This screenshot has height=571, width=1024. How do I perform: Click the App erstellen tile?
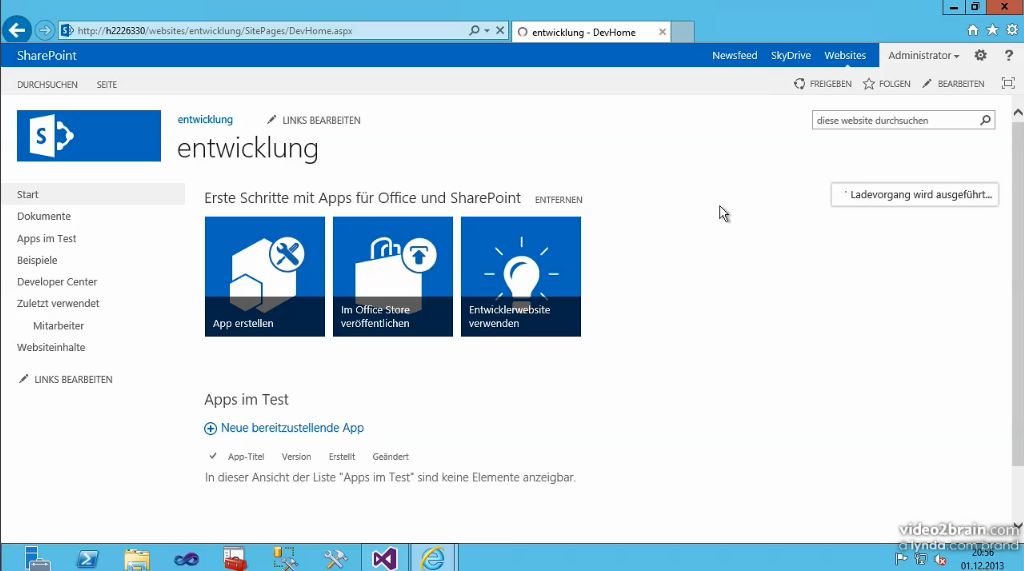(x=264, y=276)
